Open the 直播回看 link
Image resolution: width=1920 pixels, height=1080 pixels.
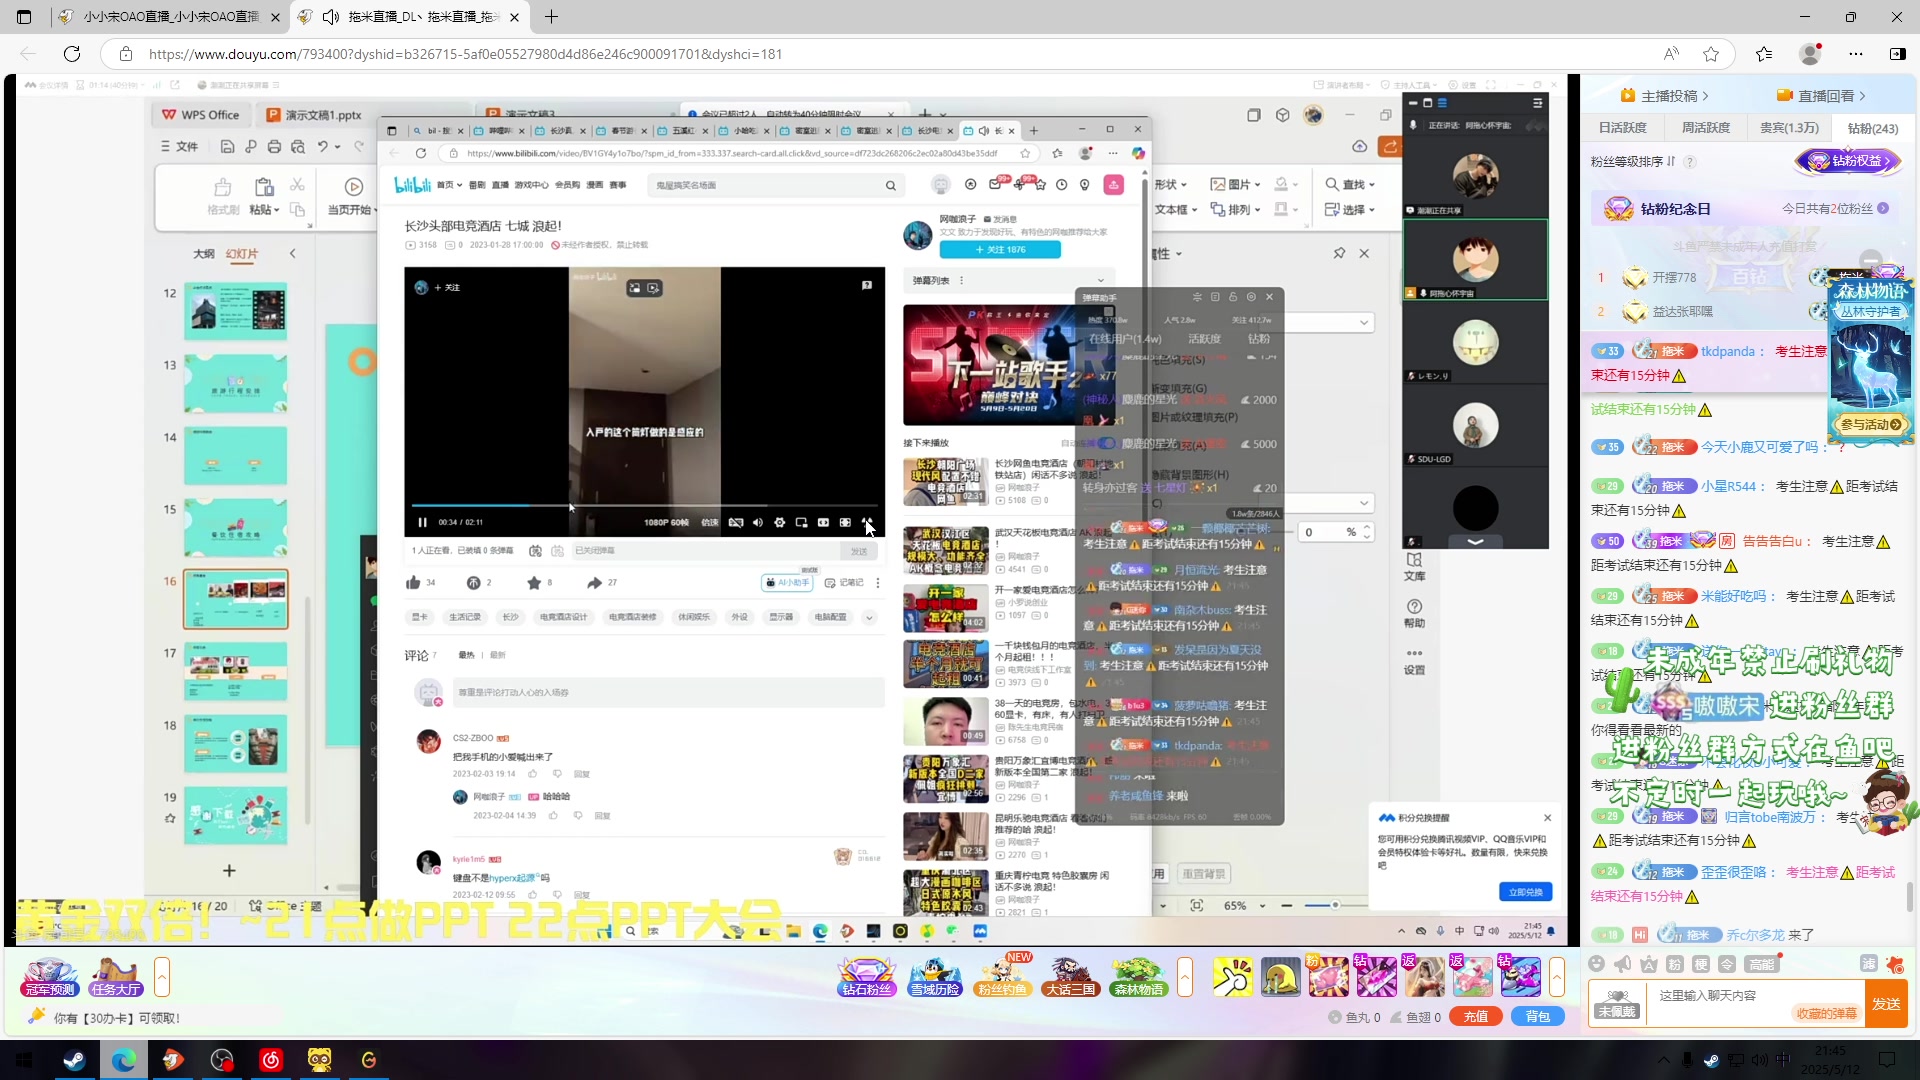(1821, 96)
